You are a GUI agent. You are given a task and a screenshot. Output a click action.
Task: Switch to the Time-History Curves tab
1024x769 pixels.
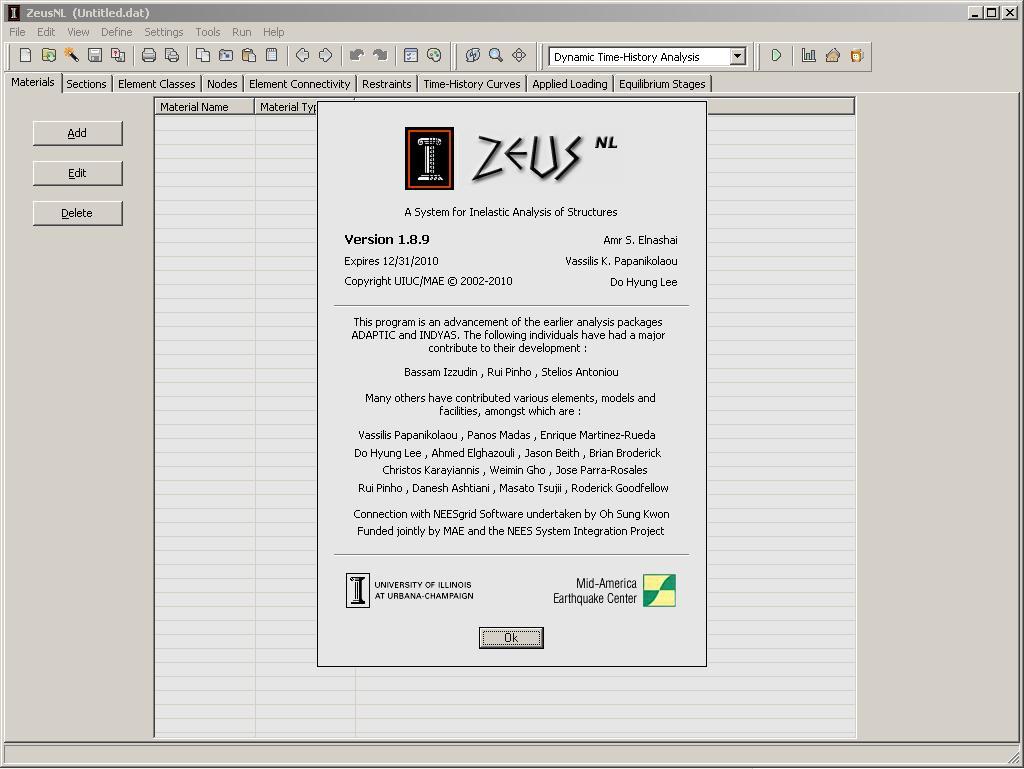click(x=472, y=84)
